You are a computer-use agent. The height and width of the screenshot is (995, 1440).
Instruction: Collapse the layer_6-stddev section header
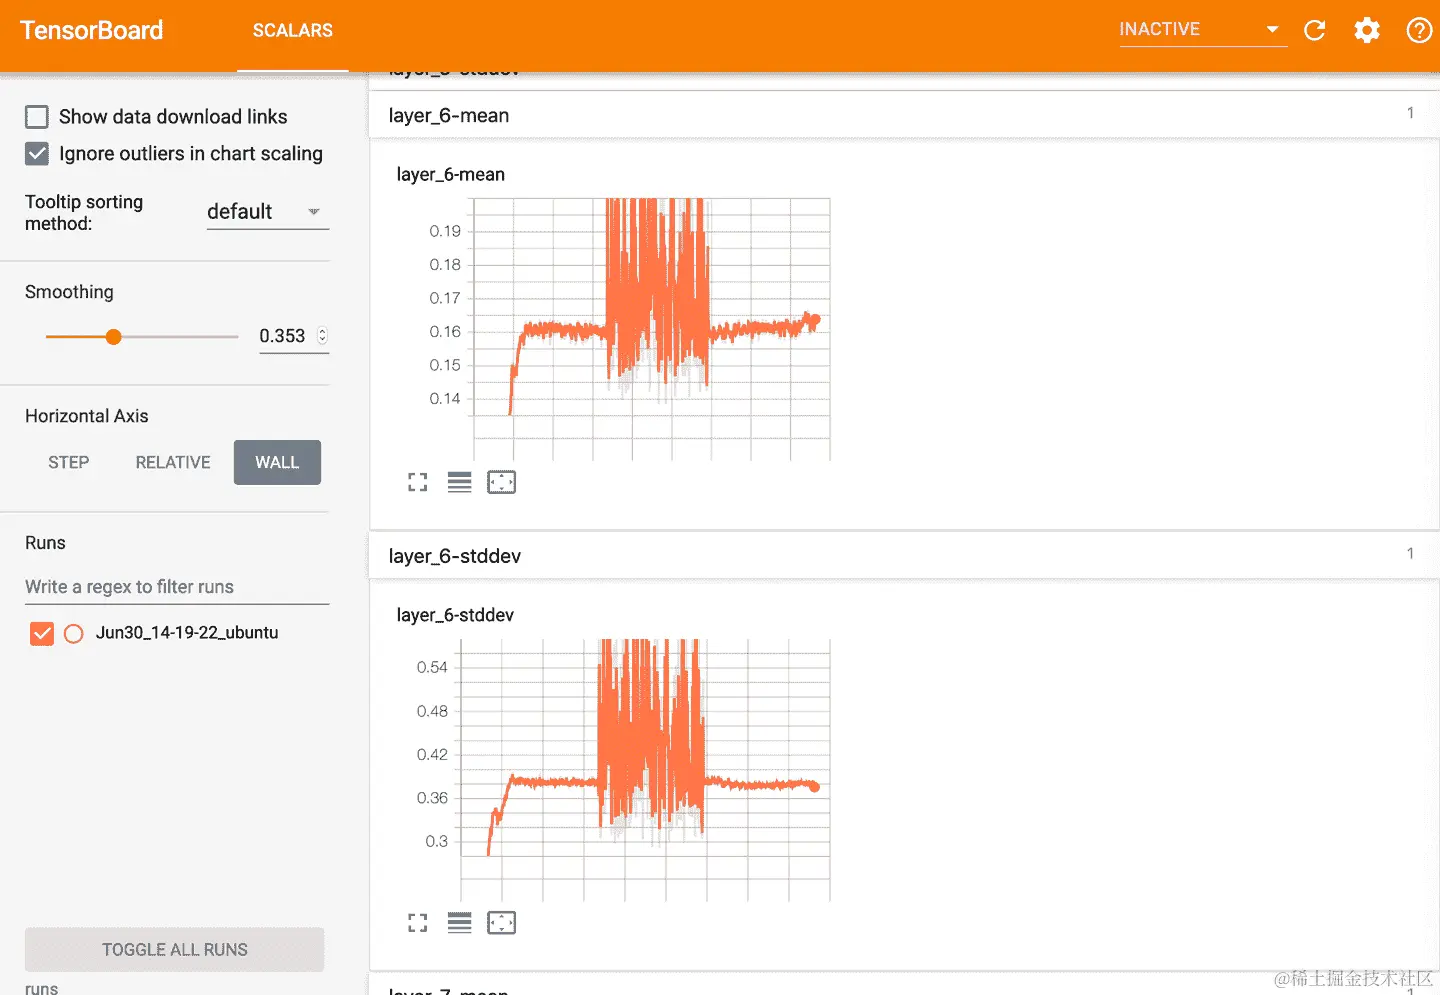pos(904,556)
